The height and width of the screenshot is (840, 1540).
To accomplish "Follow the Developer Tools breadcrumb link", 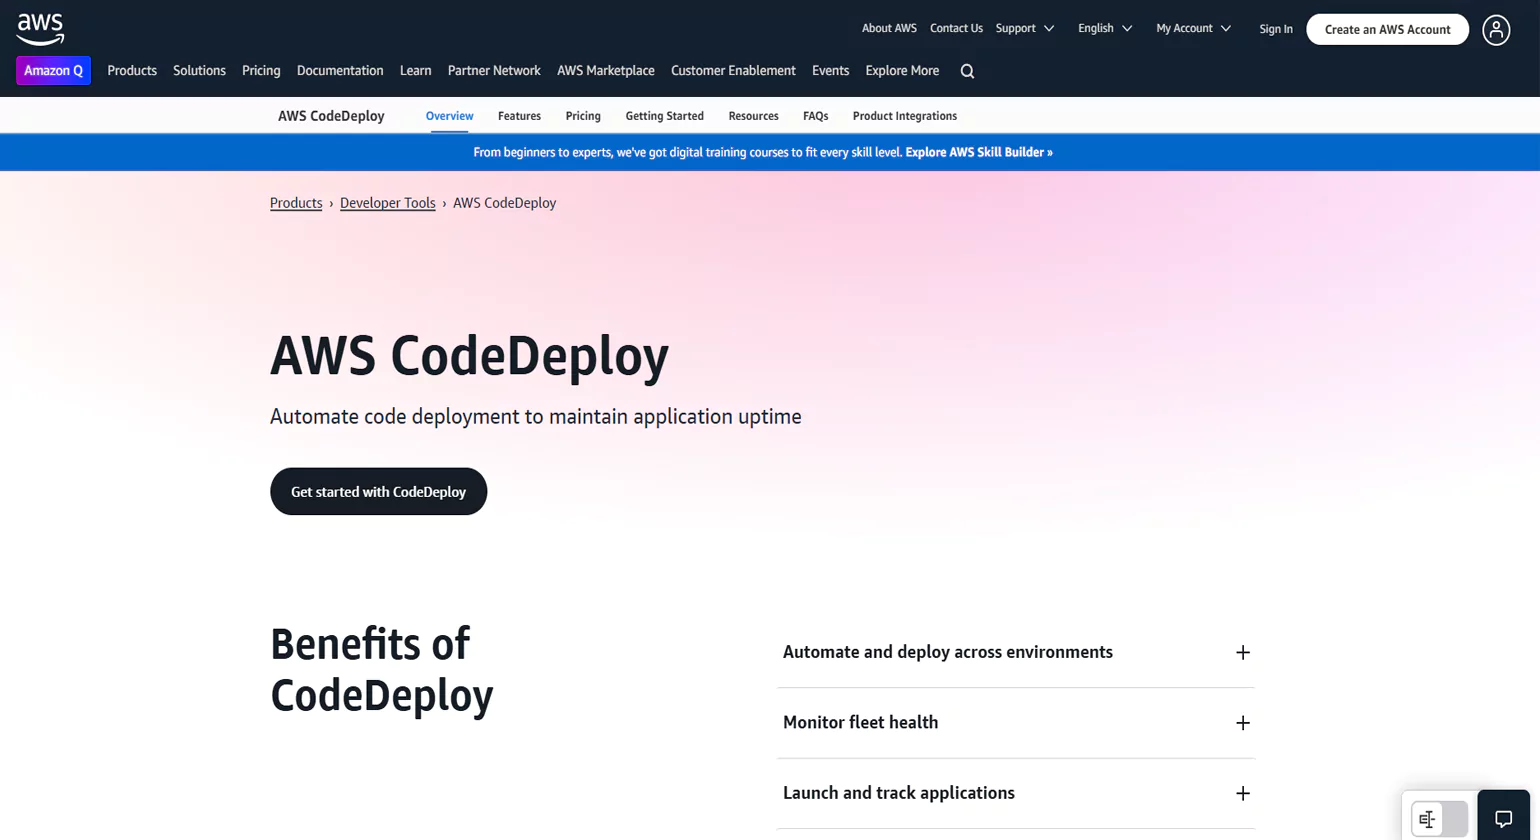I will [x=388, y=202].
